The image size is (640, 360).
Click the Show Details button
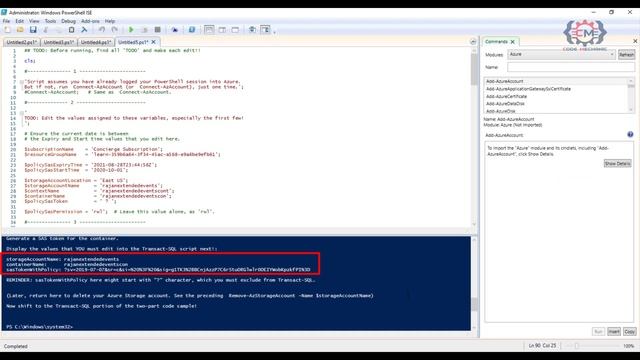point(617,164)
